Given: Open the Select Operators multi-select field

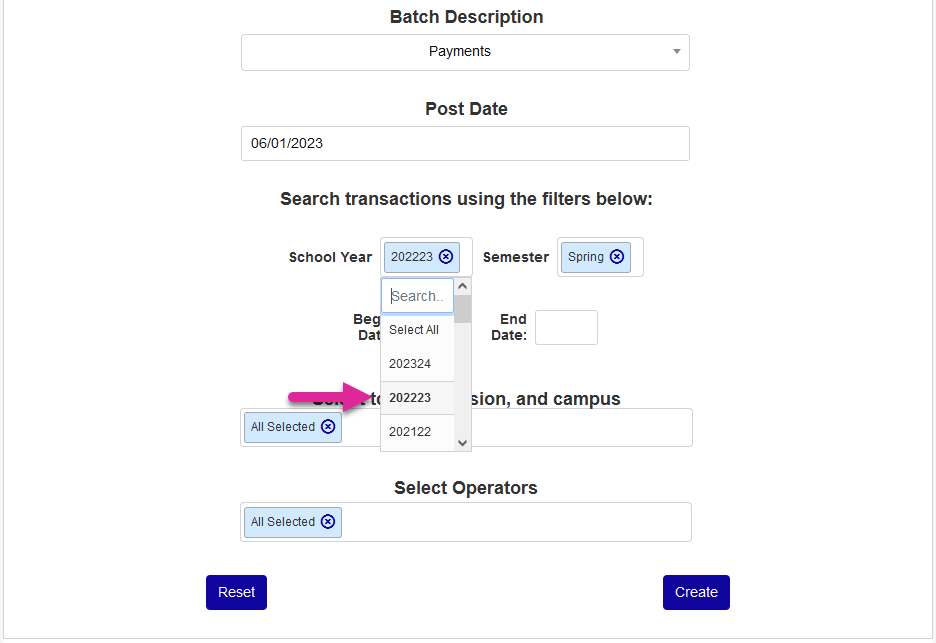Looking at the screenshot, I should pyautogui.click(x=515, y=522).
